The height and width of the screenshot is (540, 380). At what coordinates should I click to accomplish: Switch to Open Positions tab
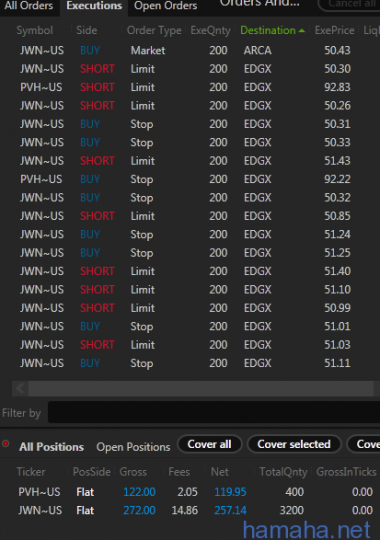(133, 447)
